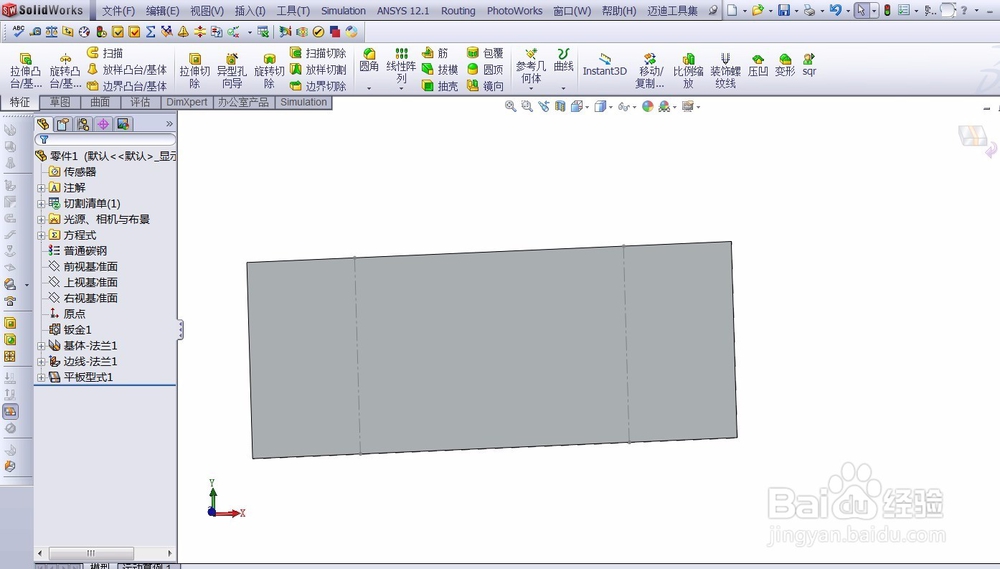Run the sqr macro button
Screen dimensions: 1000x569
809,65
